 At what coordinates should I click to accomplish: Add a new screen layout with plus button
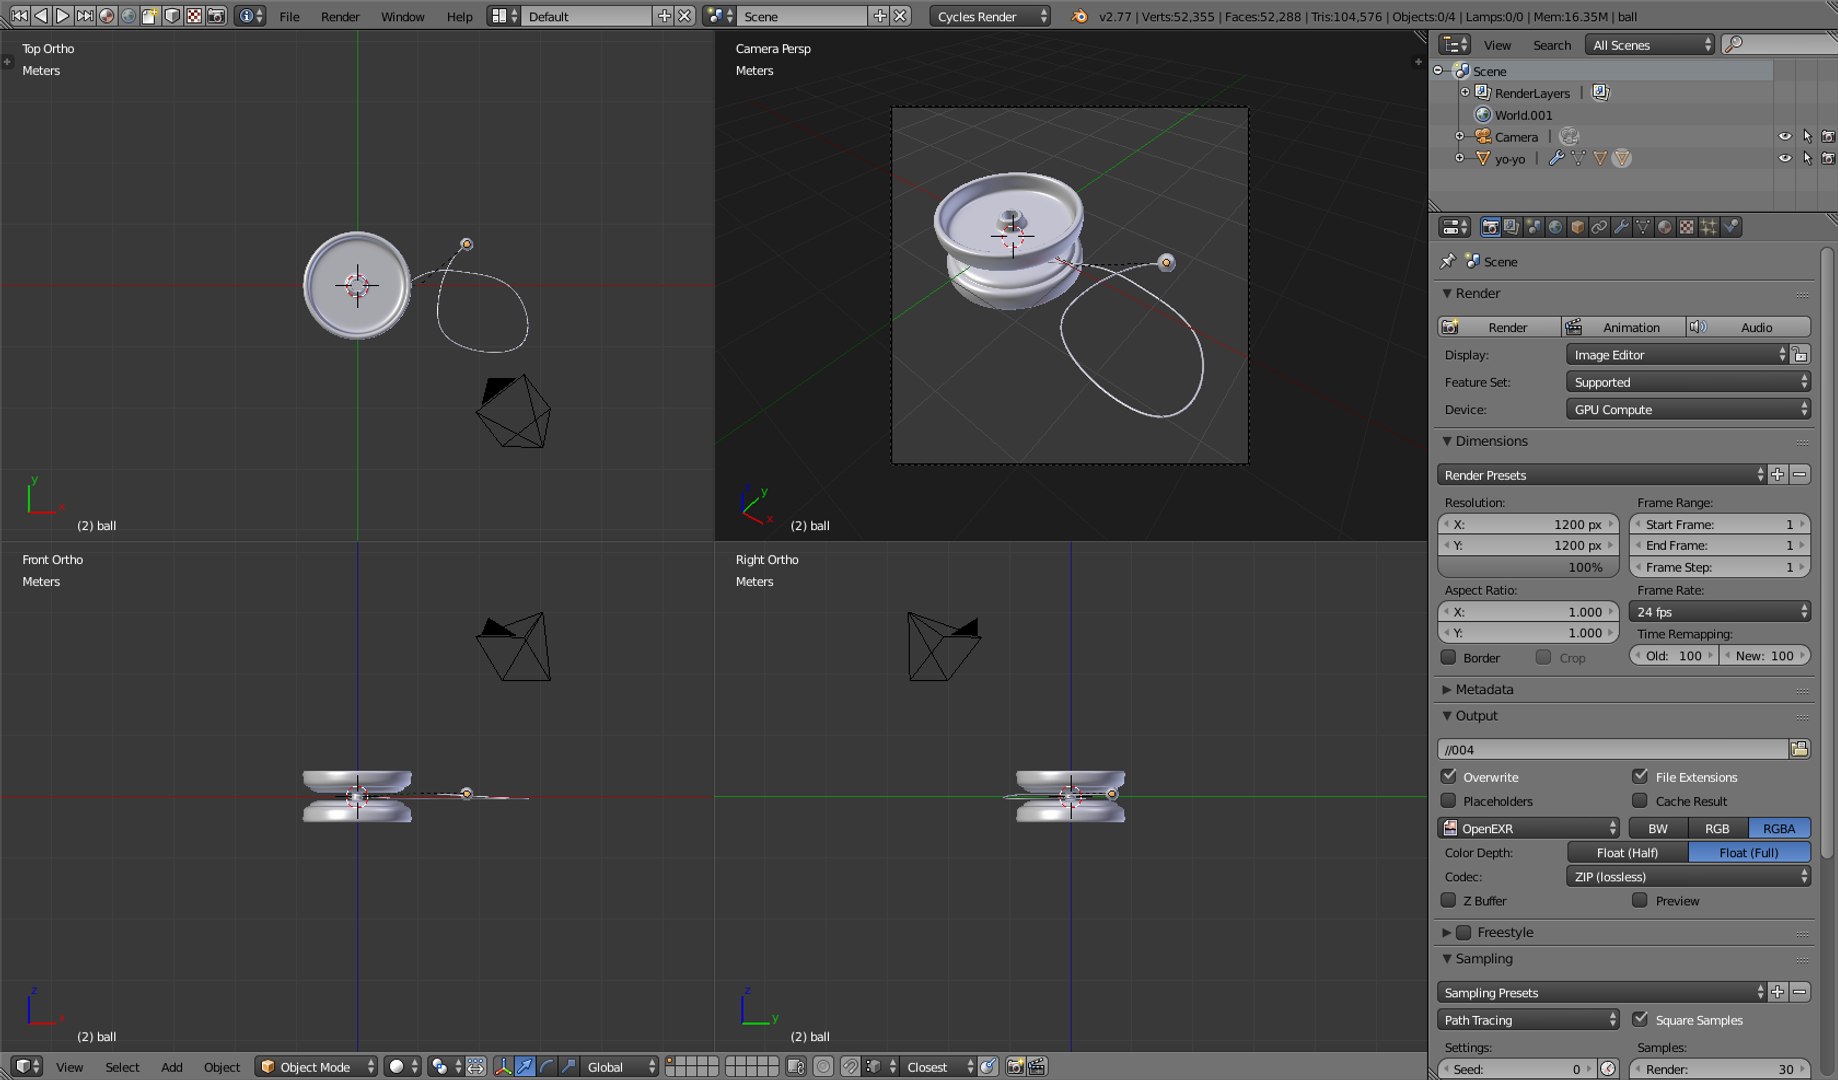pyautogui.click(x=664, y=16)
